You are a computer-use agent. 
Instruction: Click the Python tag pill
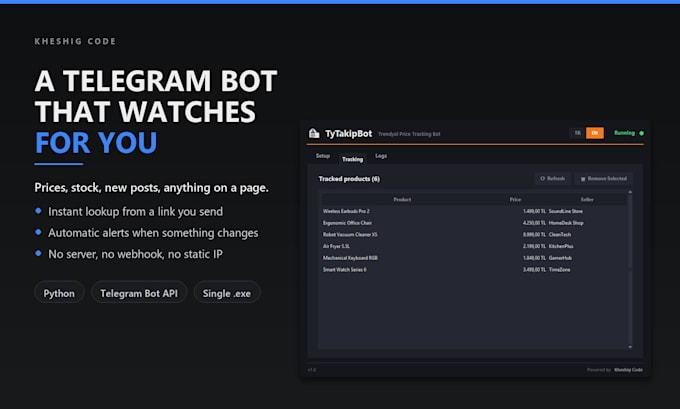59,293
